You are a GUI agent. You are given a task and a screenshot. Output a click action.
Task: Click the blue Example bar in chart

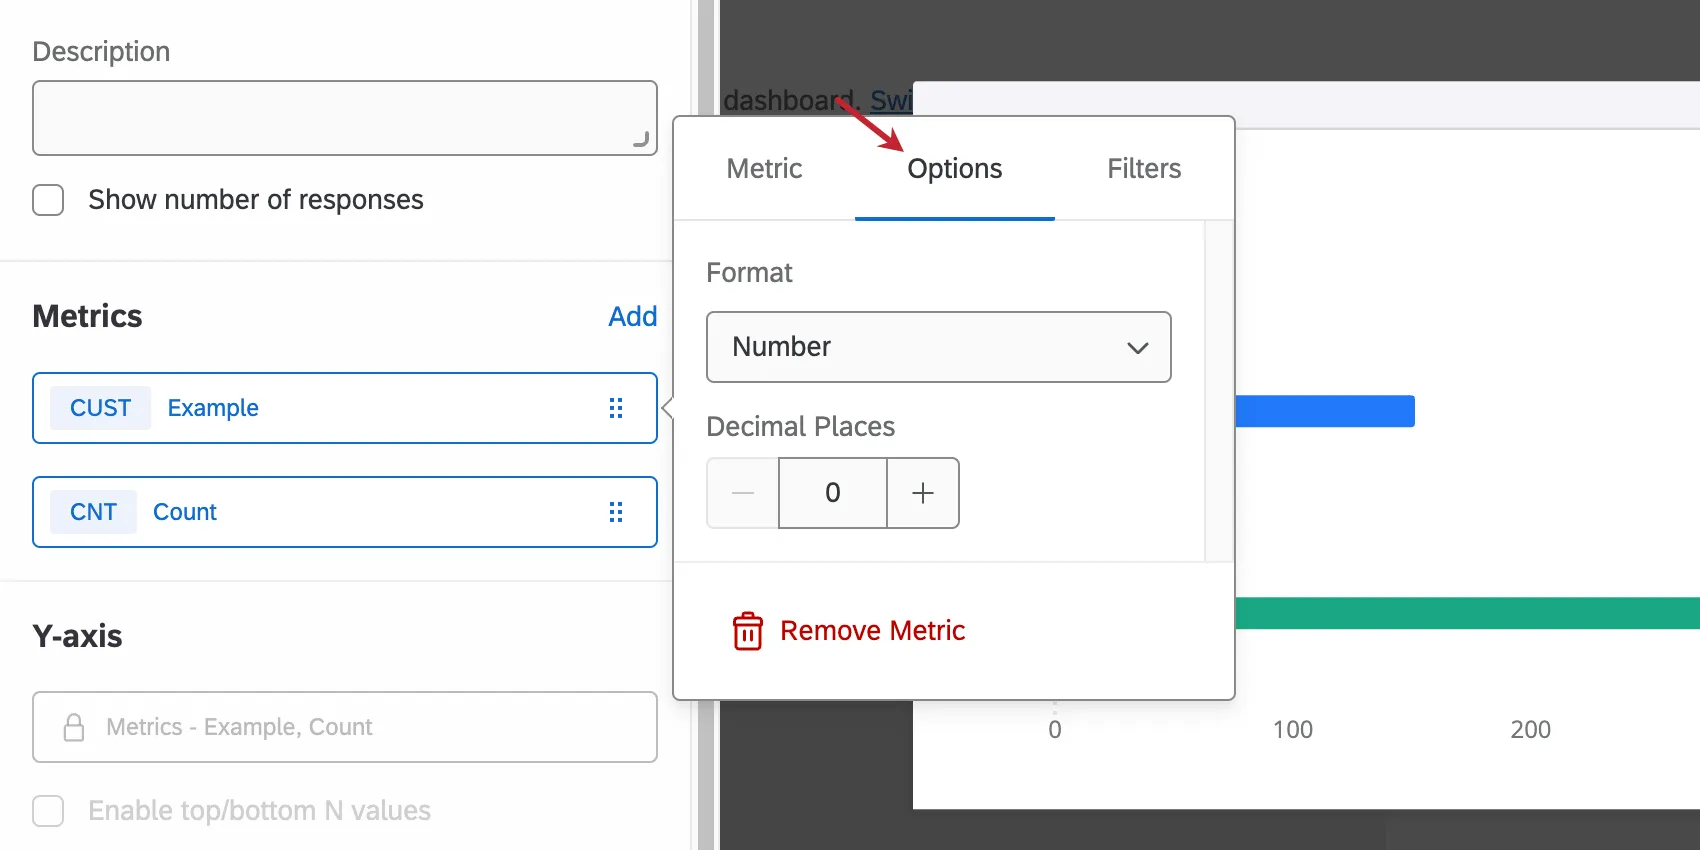pos(1324,411)
